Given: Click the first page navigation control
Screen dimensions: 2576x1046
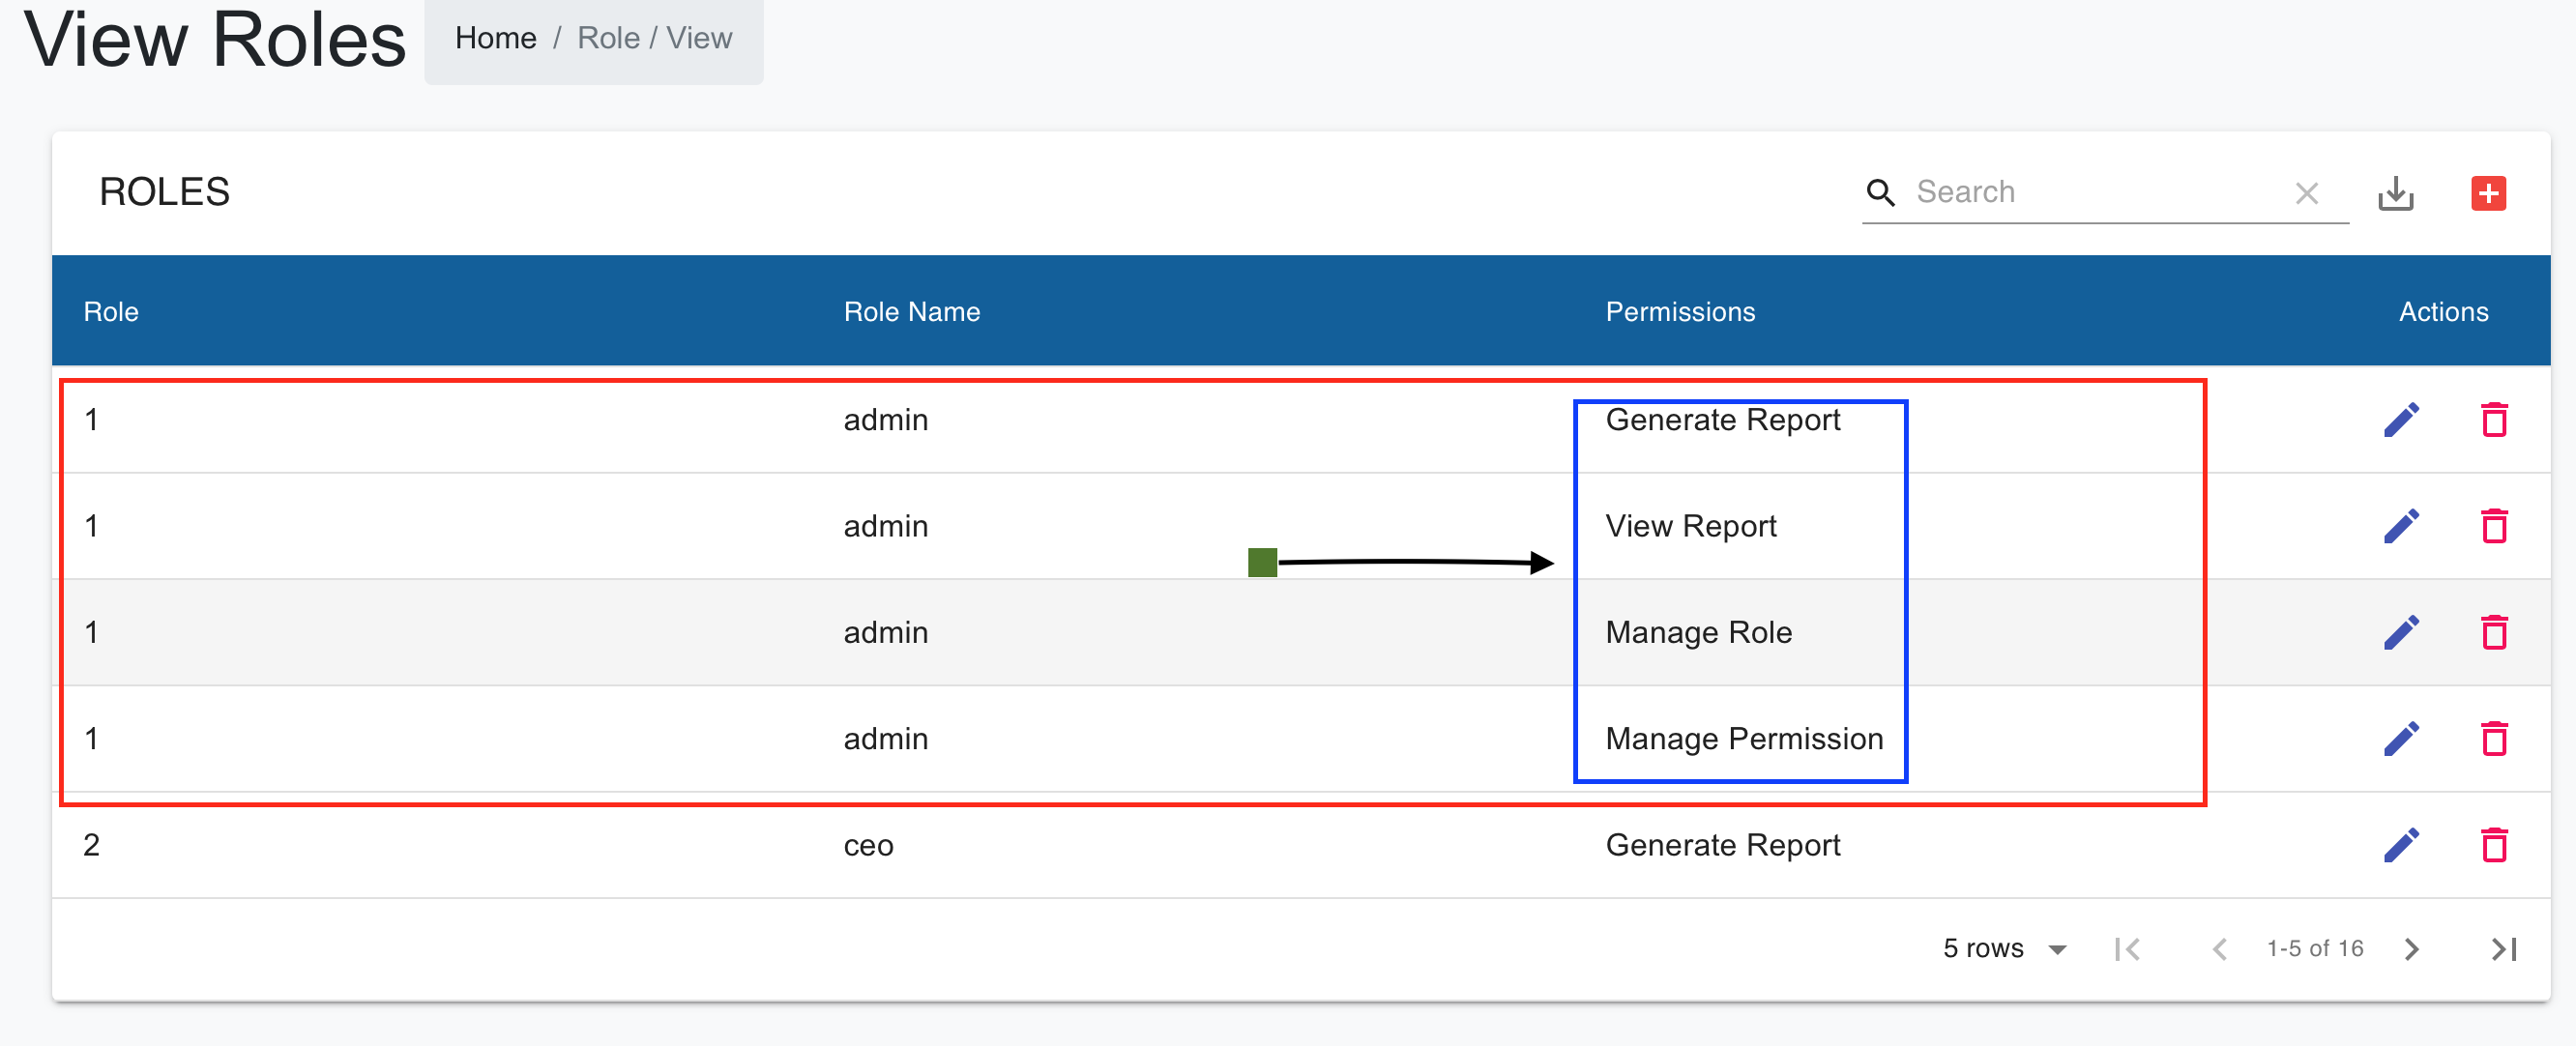Looking at the screenshot, I should (2128, 948).
